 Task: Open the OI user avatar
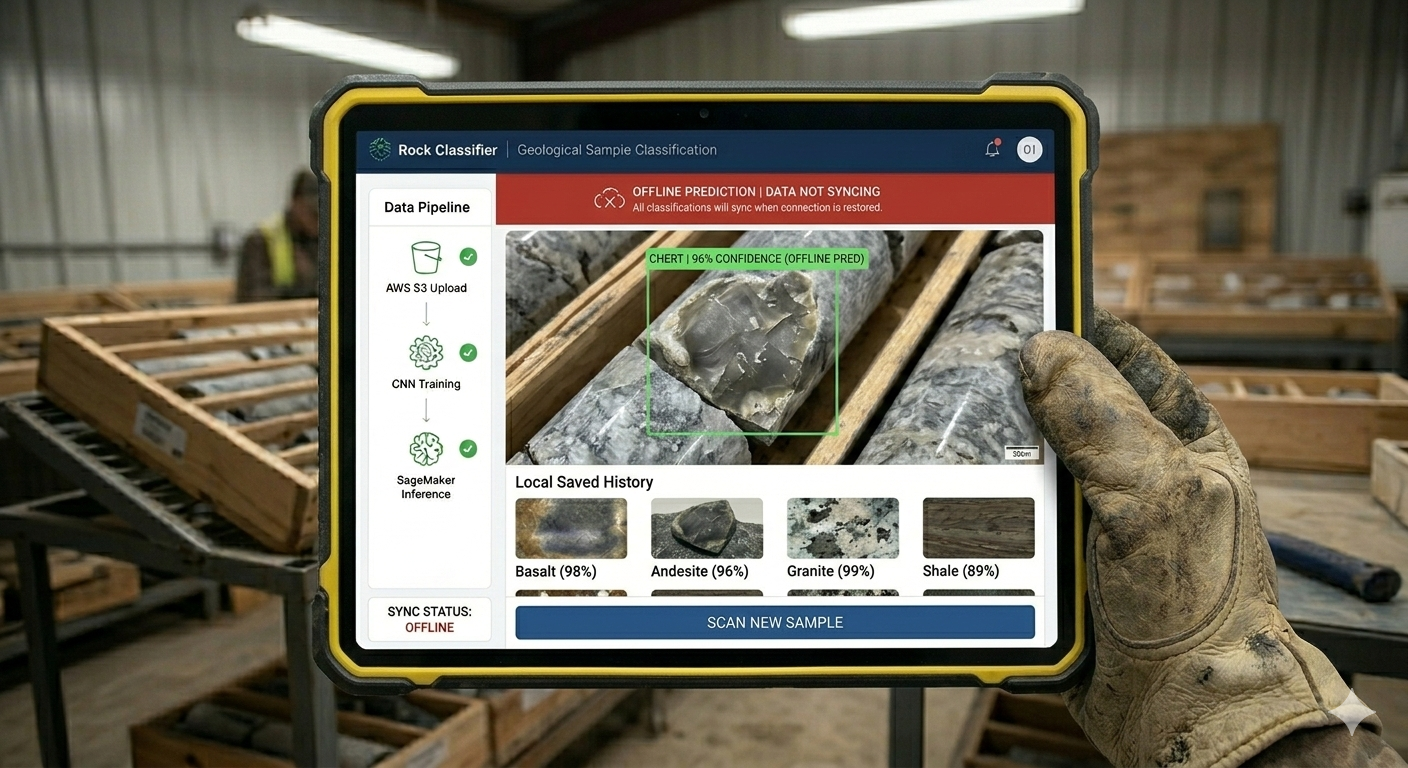(x=1029, y=148)
